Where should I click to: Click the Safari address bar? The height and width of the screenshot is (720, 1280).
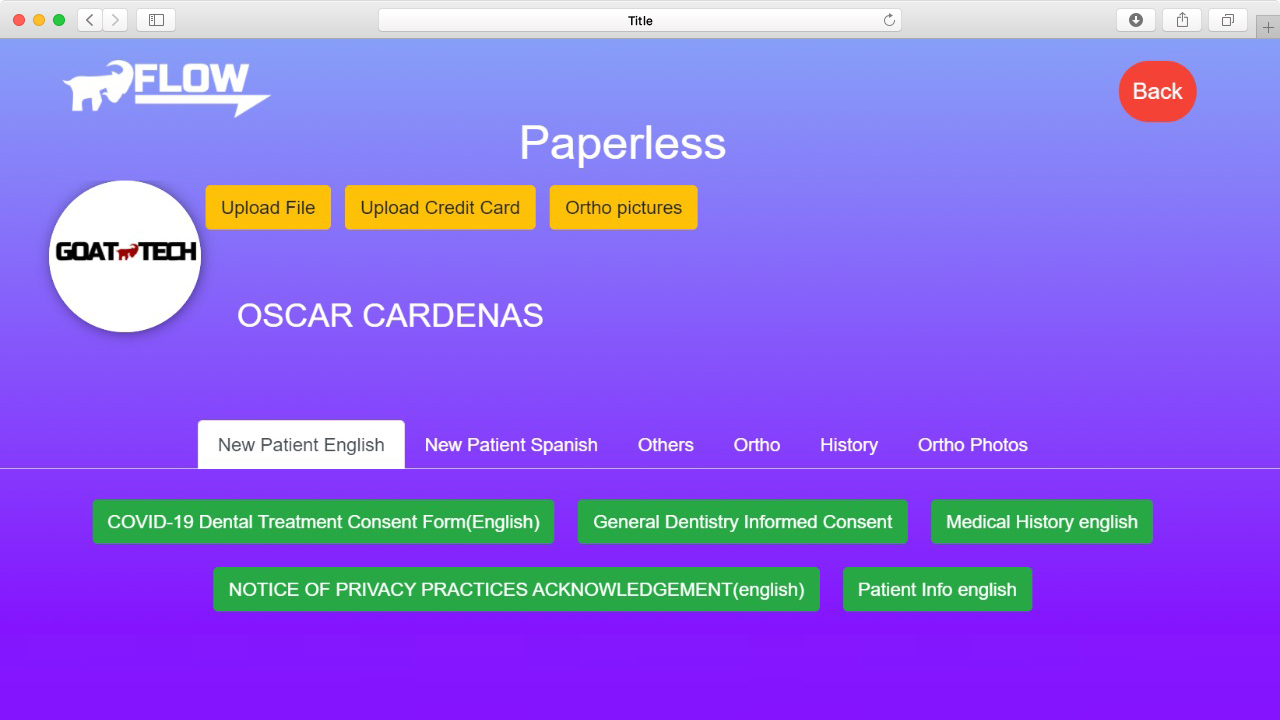tap(640, 20)
